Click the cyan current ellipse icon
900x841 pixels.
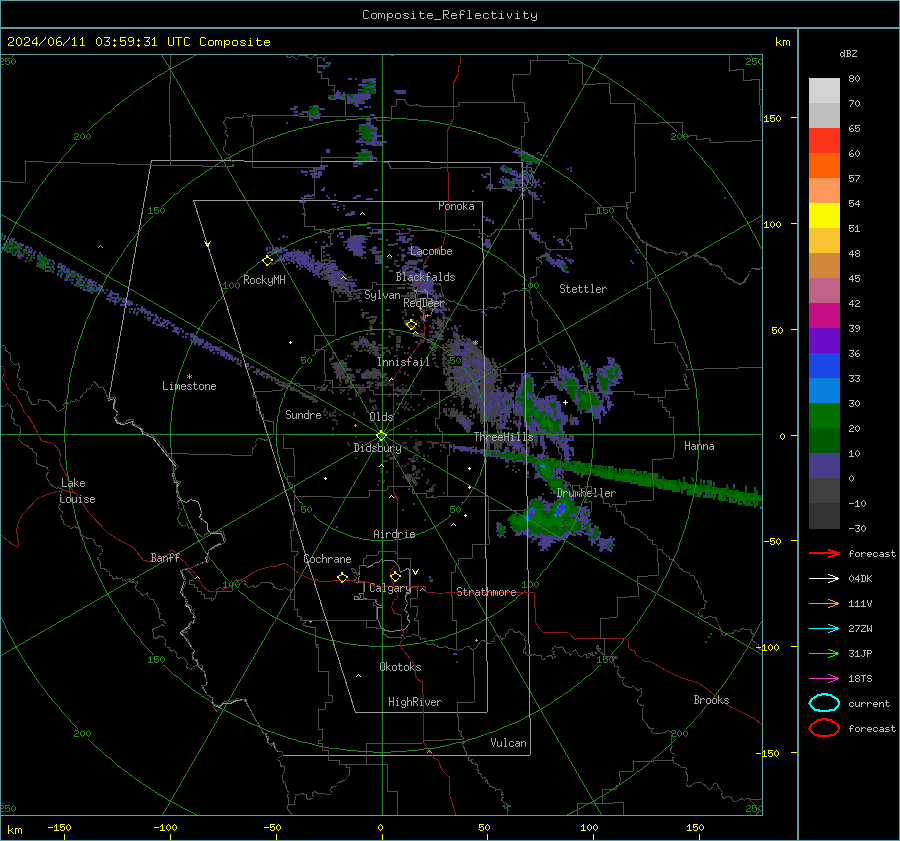(x=824, y=703)
